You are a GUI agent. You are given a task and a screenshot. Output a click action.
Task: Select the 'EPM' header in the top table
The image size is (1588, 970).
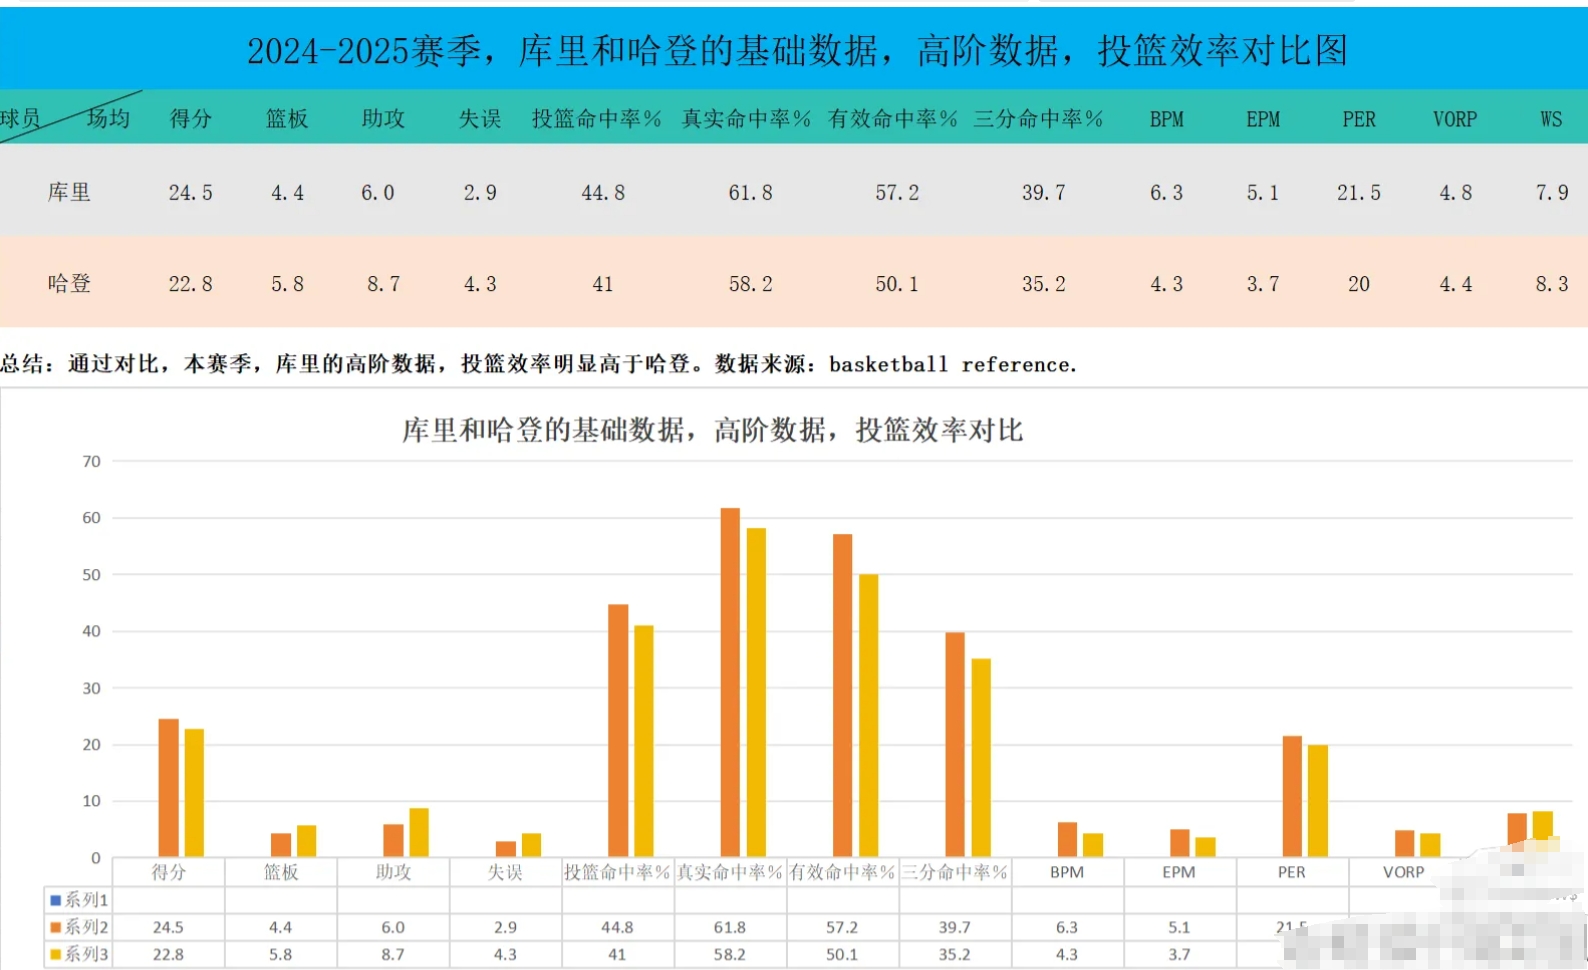tap(1263, 119)
